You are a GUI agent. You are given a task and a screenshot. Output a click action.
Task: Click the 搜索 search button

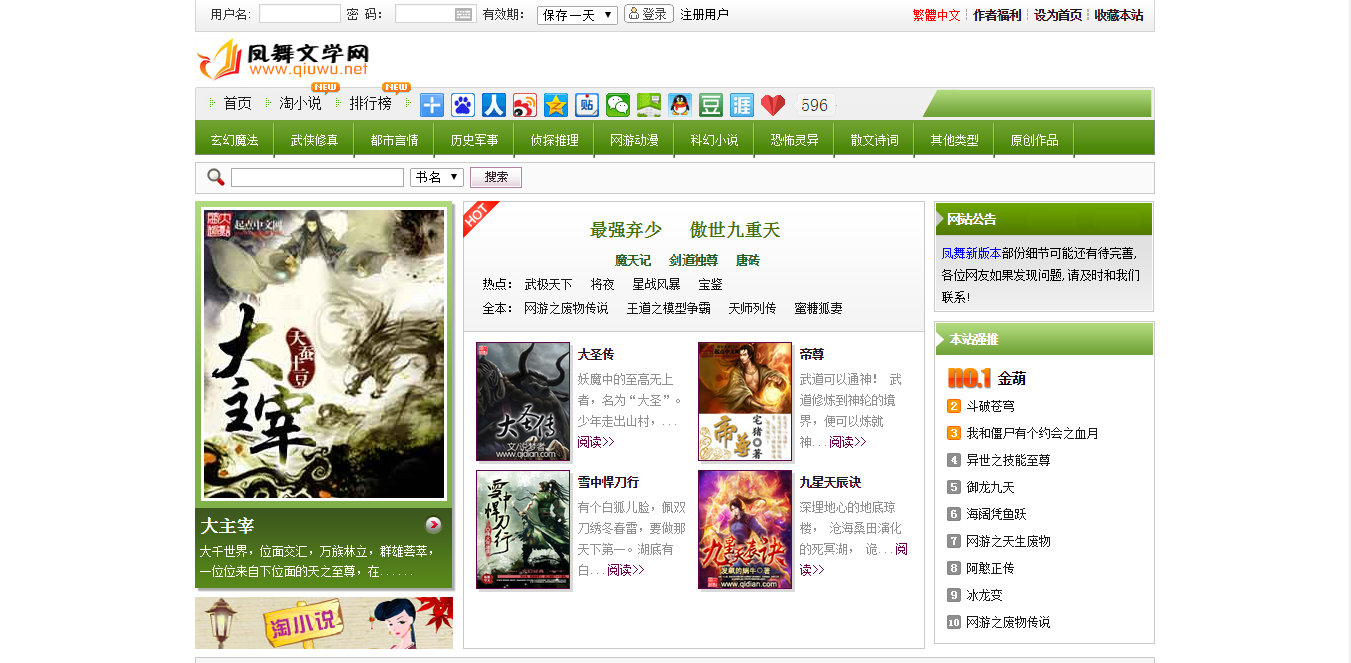click(x=496, y=177)
